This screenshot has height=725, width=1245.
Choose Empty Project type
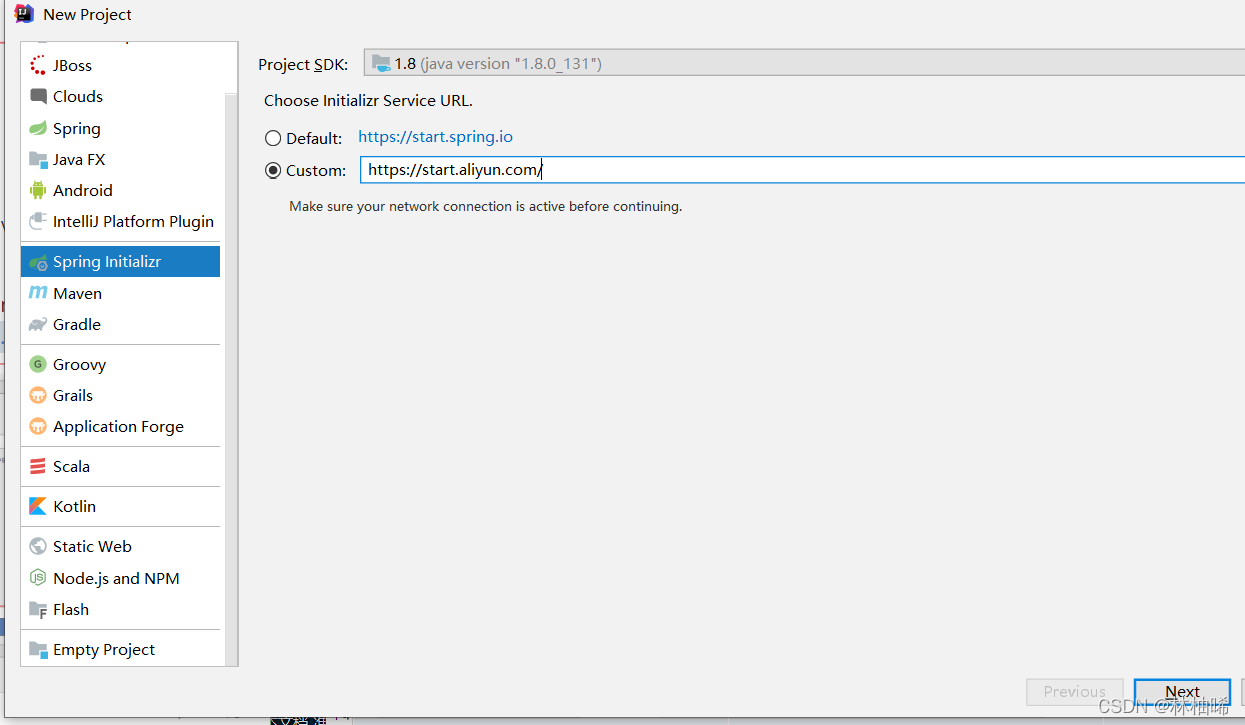point(120,649)
